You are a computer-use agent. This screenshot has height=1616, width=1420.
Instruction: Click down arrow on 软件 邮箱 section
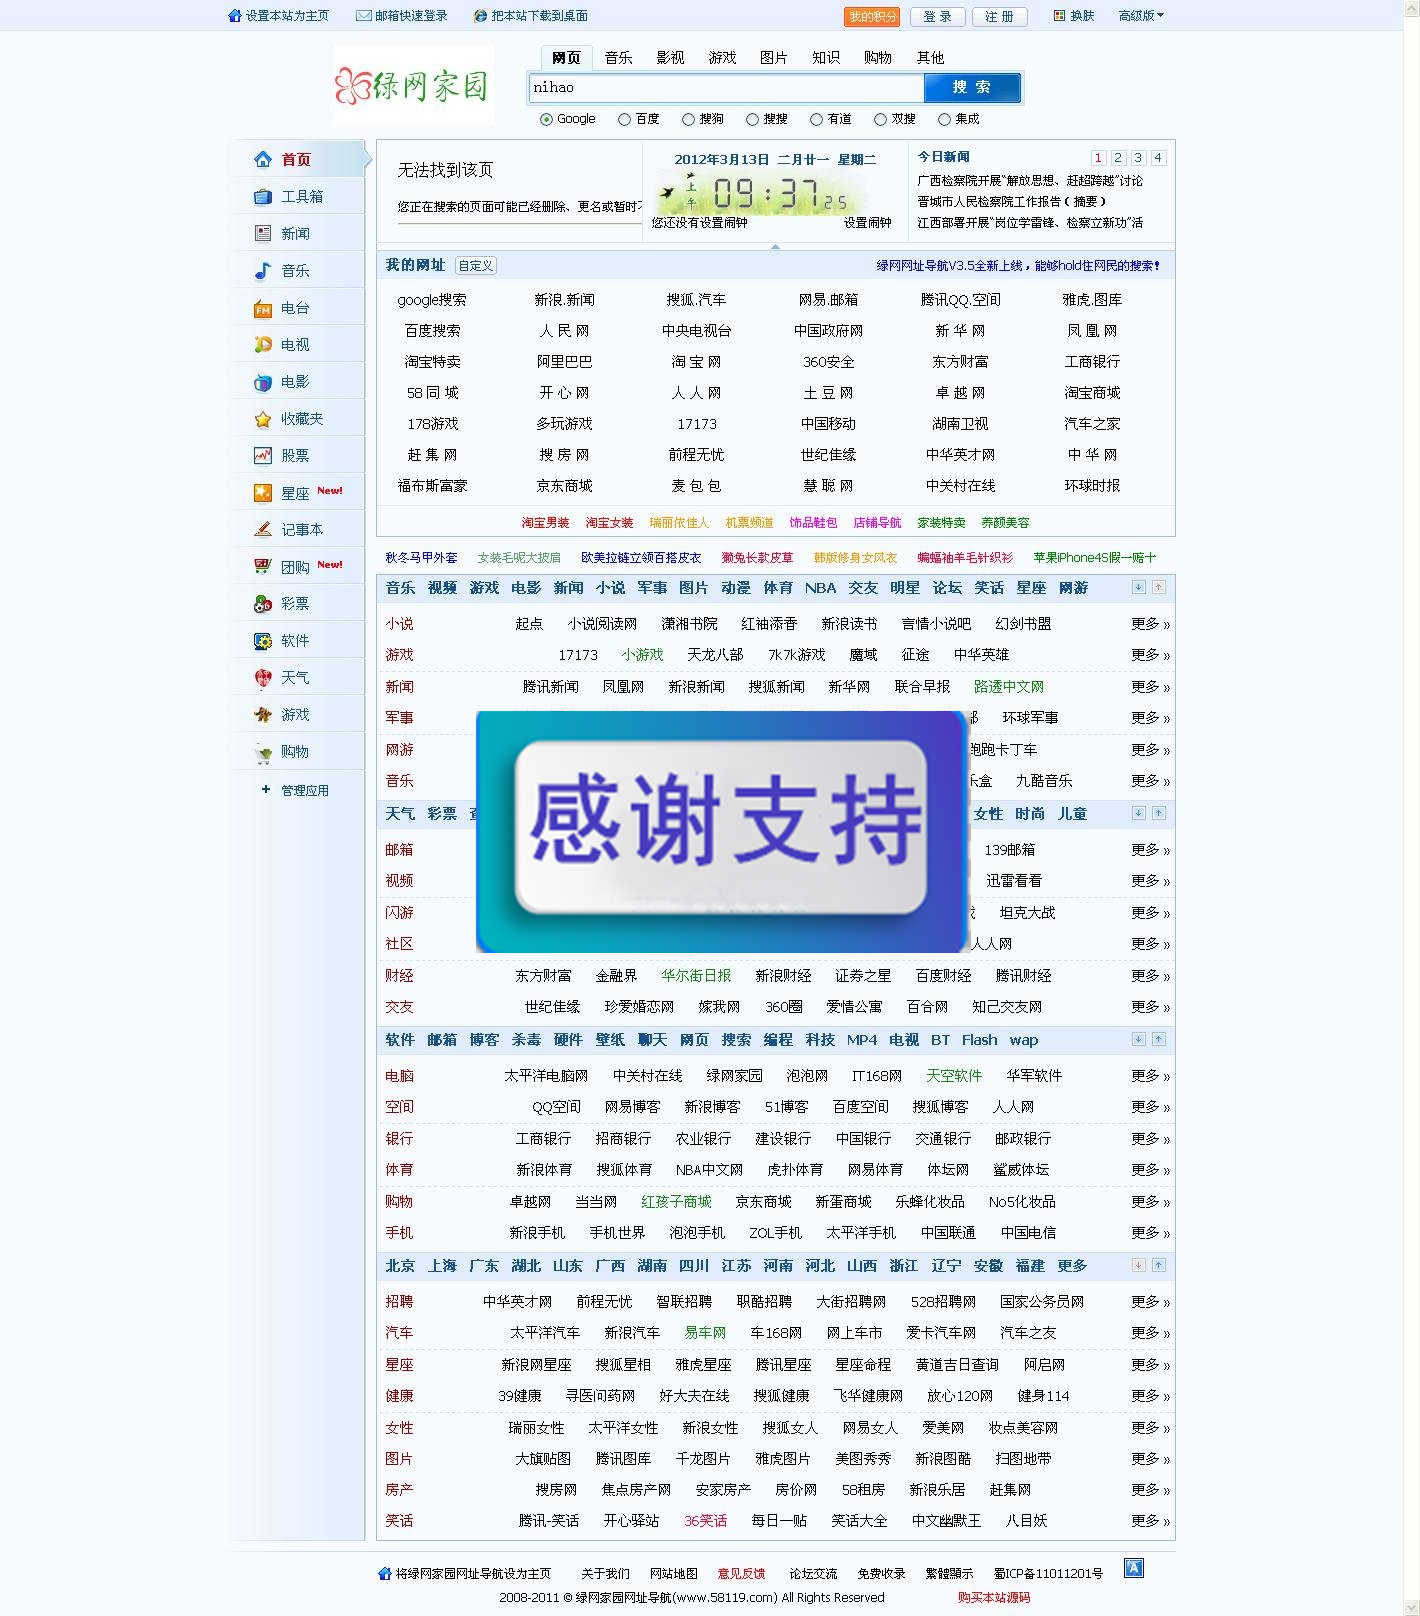(x=1138, y=1040)
